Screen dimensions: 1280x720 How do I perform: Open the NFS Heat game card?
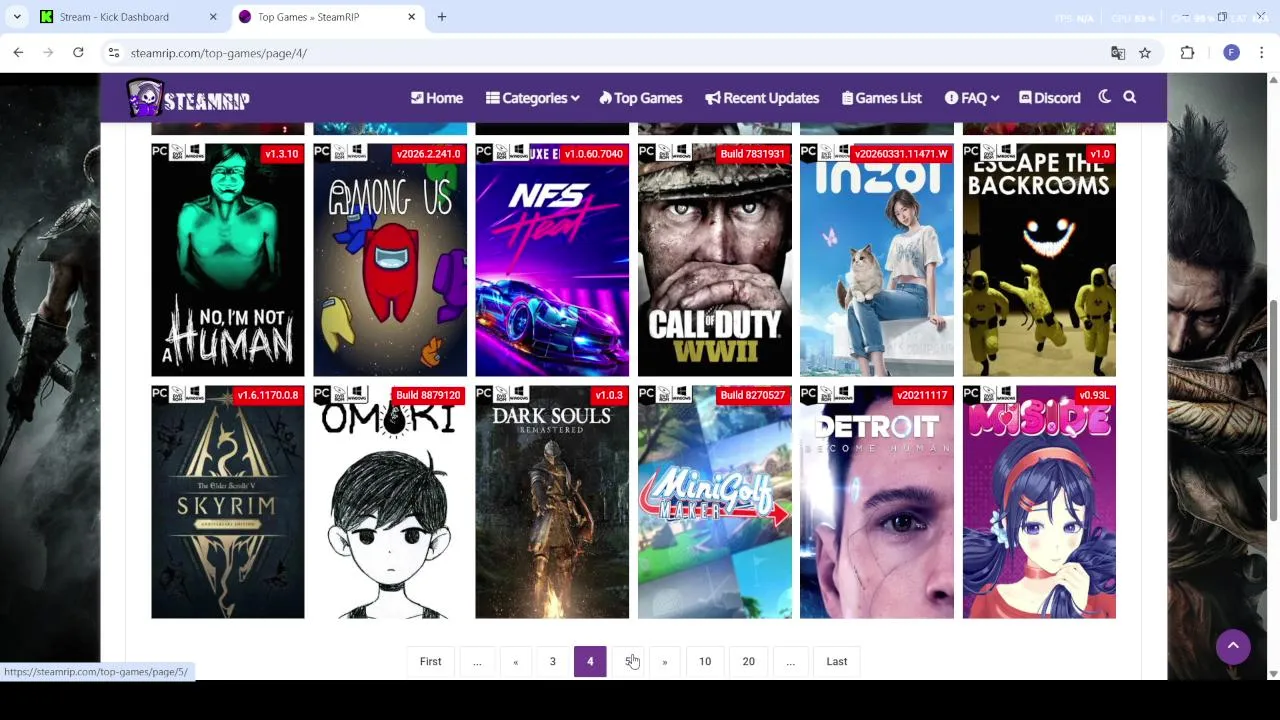552,260
